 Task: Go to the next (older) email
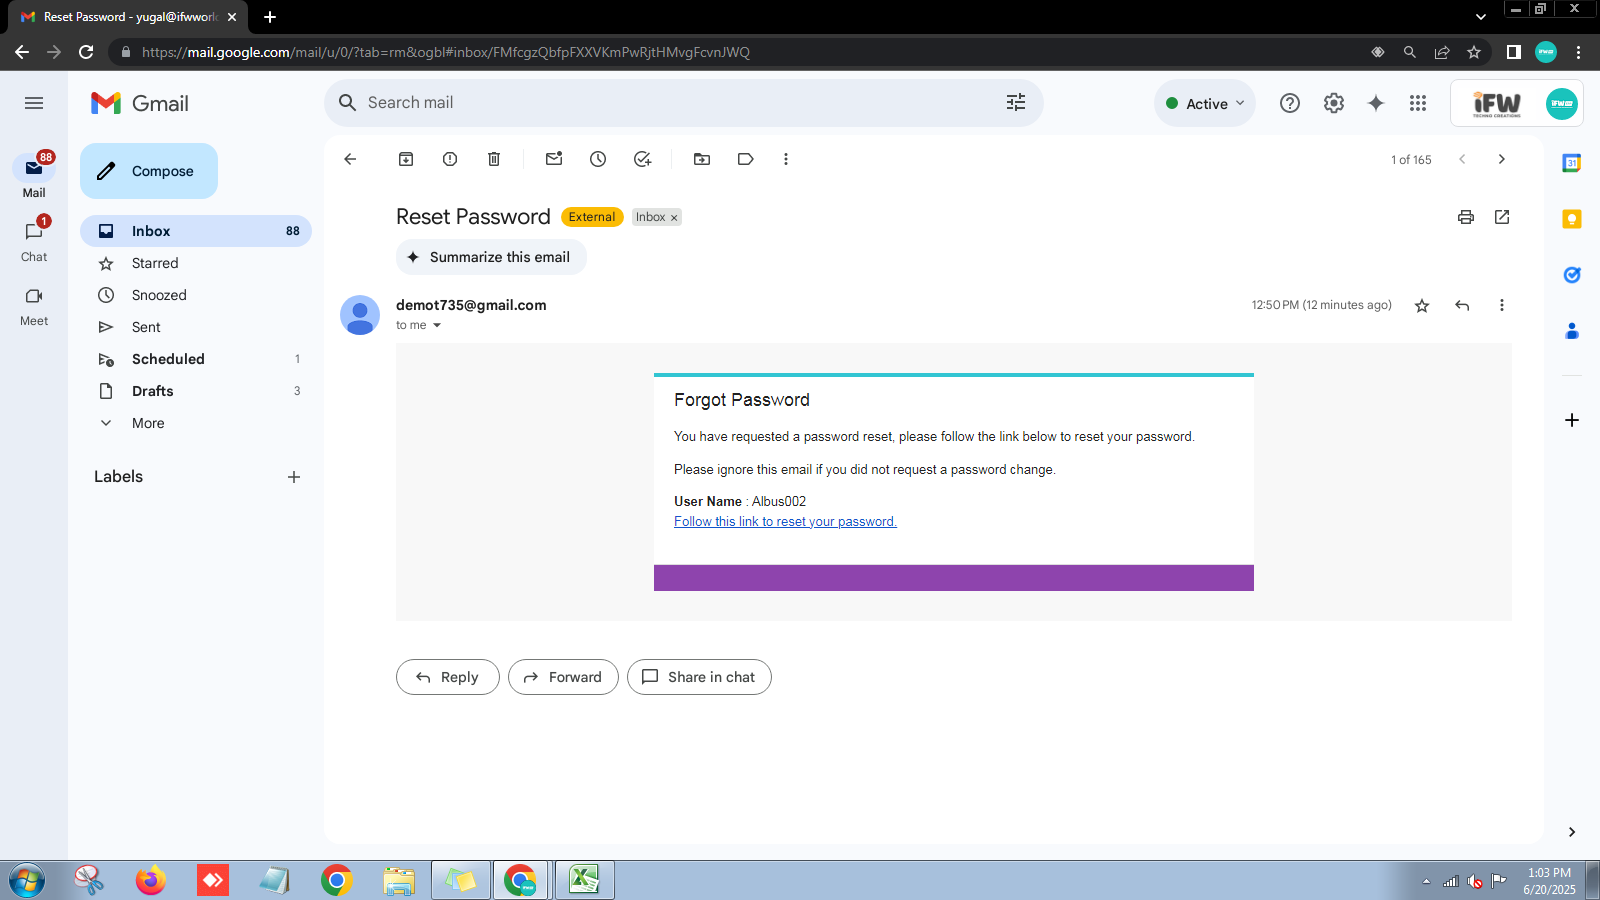click(x=1501, y=159)
